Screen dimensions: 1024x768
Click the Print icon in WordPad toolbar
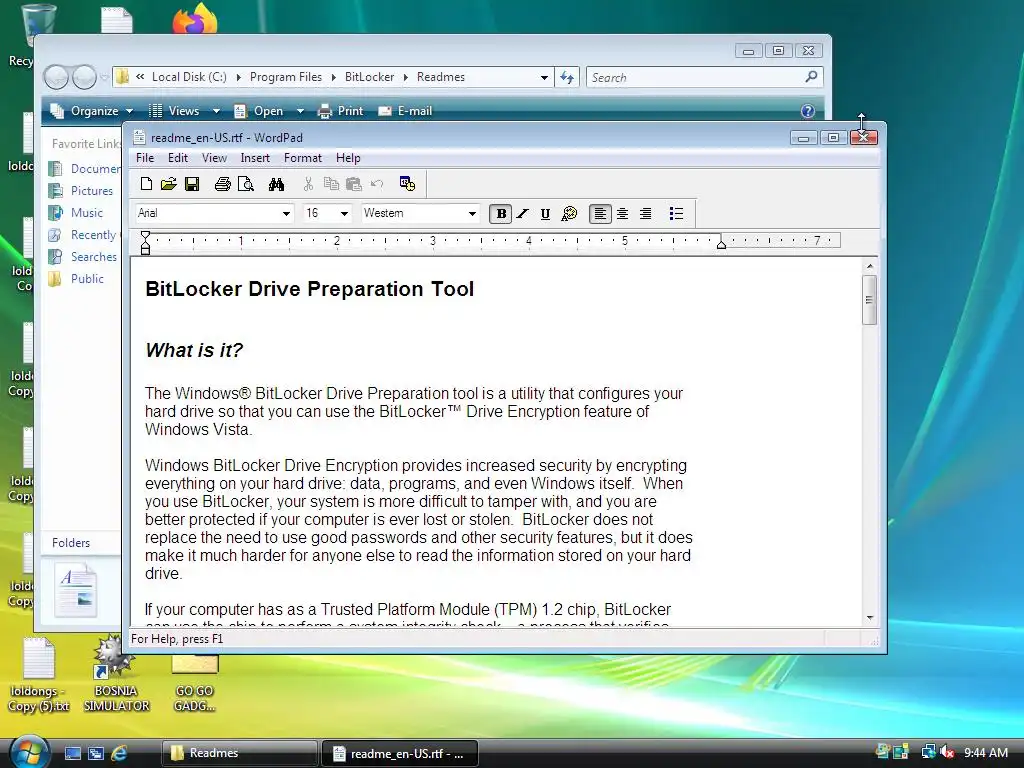pyautogui.click(x=223, y=184)
